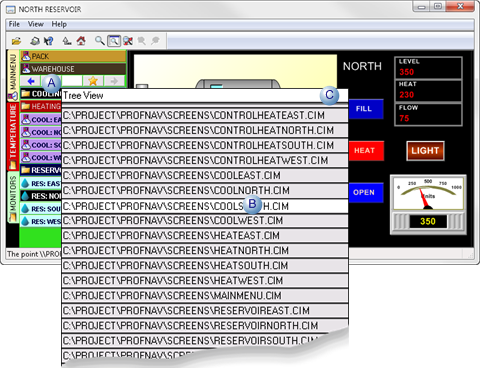Click the selected zoom window icon
480x368 pixels.
[114, 41]
